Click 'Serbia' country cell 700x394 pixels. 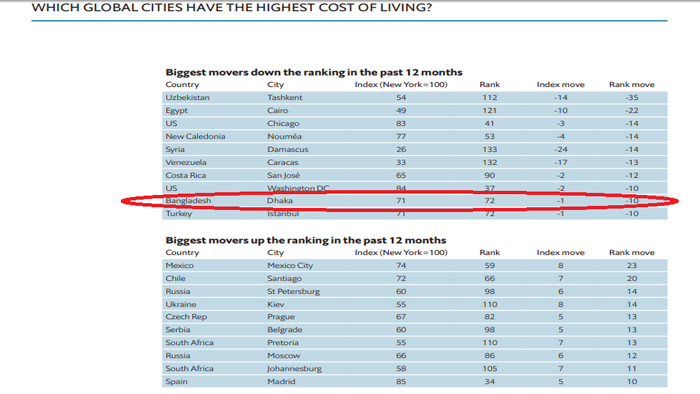point(178,330)
